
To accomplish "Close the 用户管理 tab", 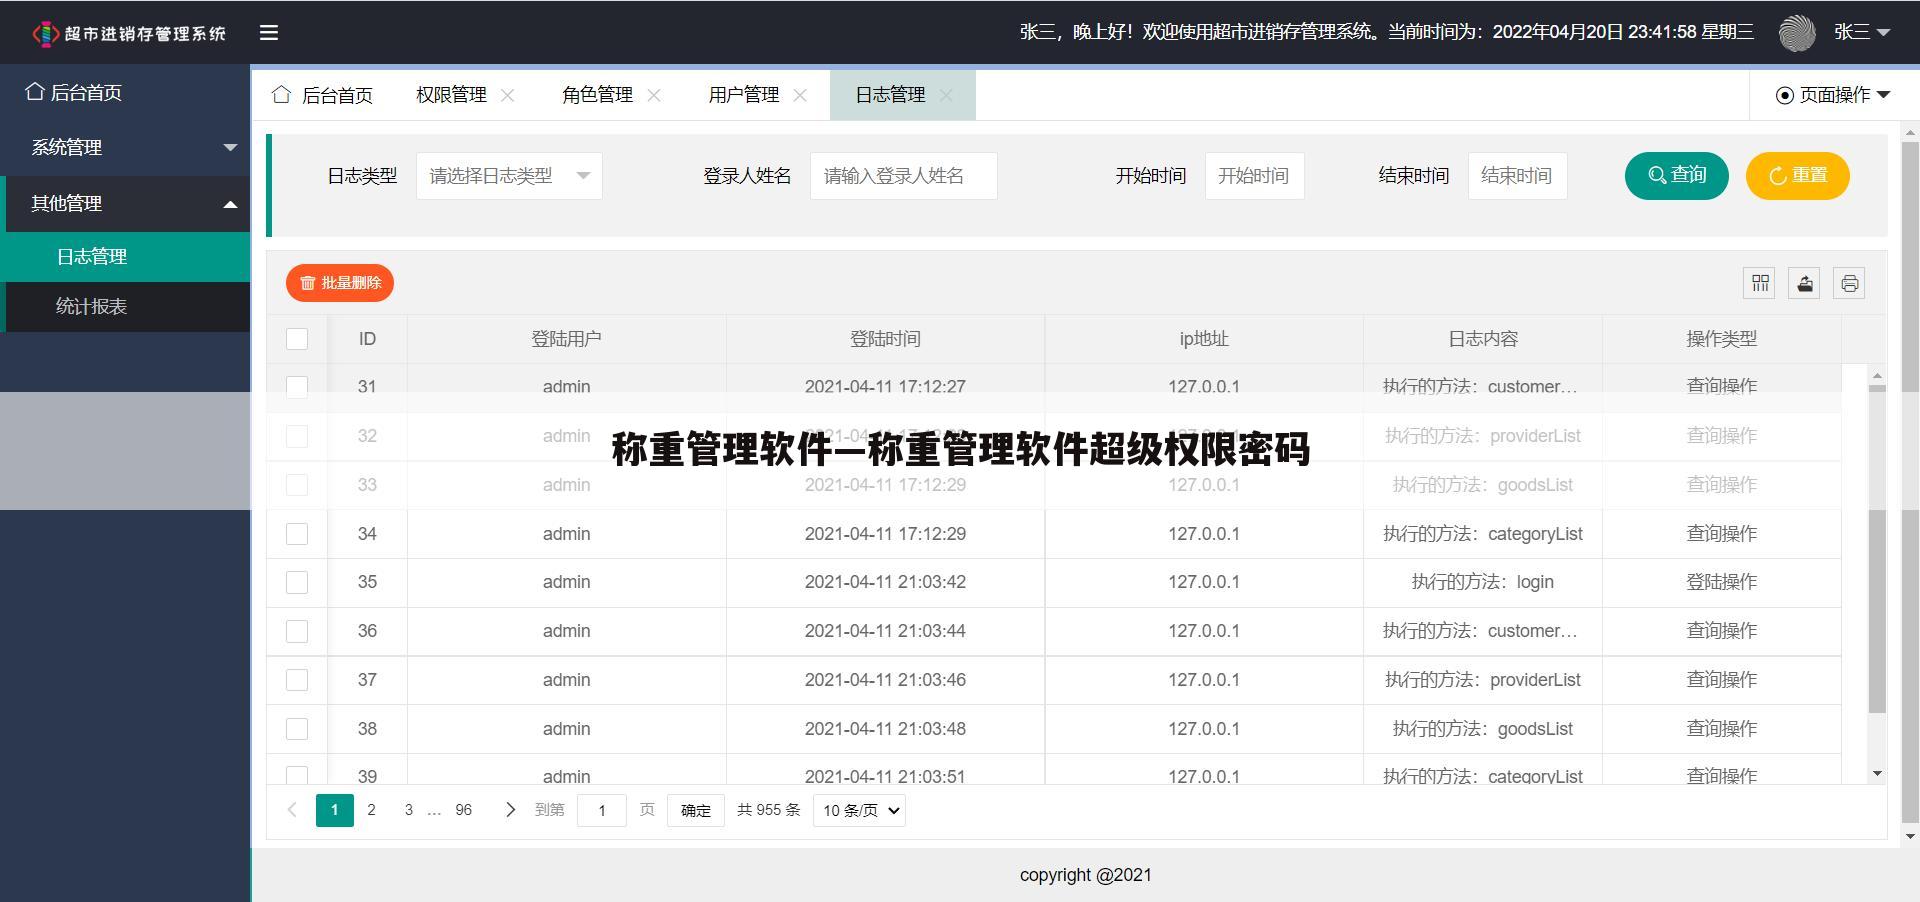I will (x=800, y=95).
